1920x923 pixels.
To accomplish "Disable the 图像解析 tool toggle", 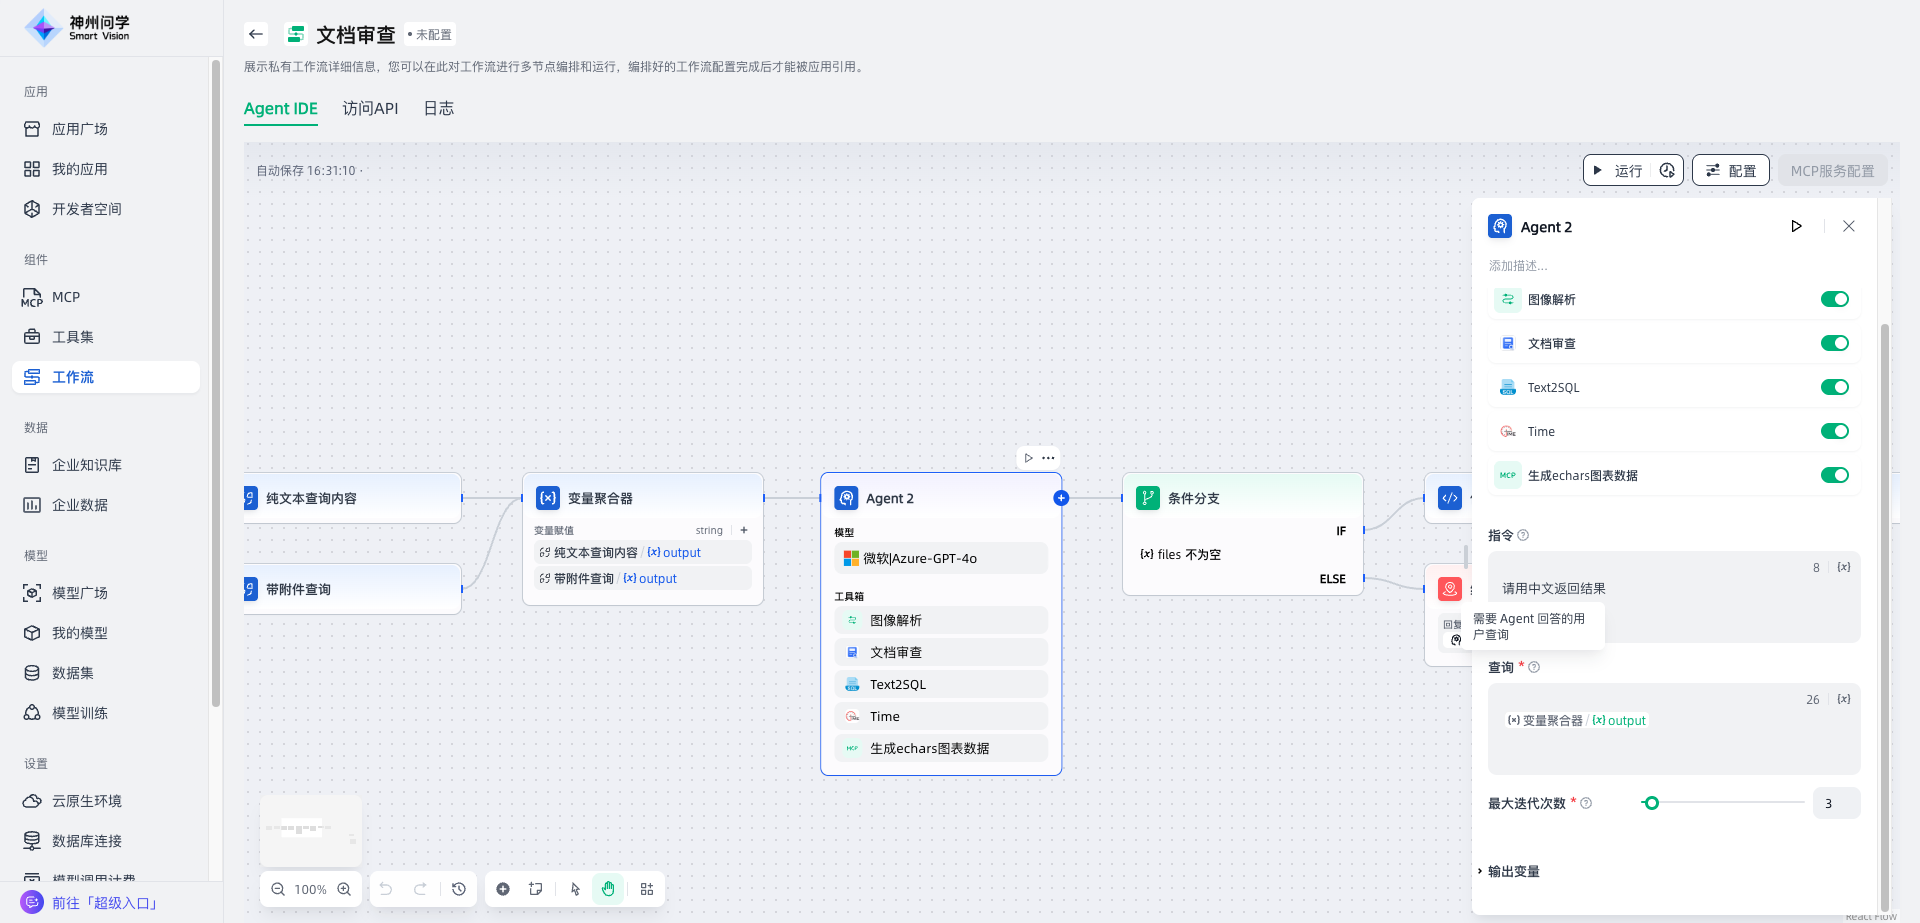I will coord(1834,299).
